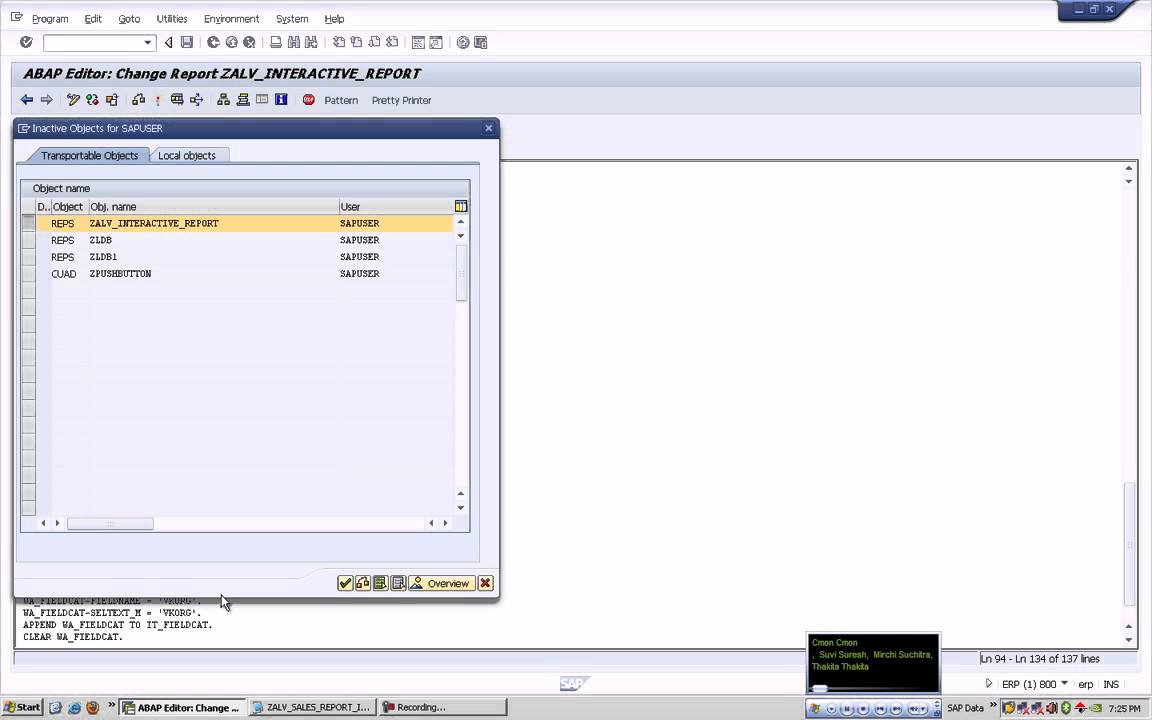Click the Print icon in the standard toolbar

(276, 43)
